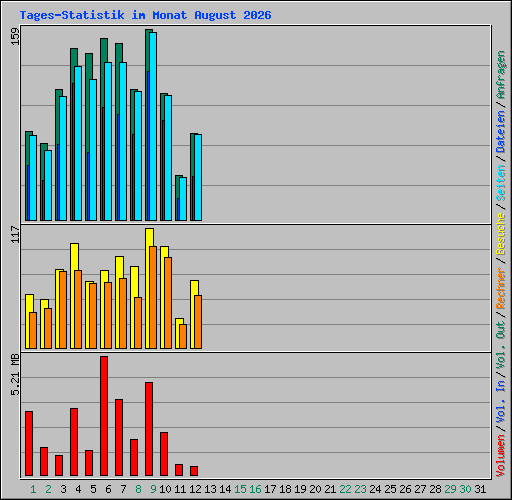Click the Dateien legend label

(x=500, y=132)
